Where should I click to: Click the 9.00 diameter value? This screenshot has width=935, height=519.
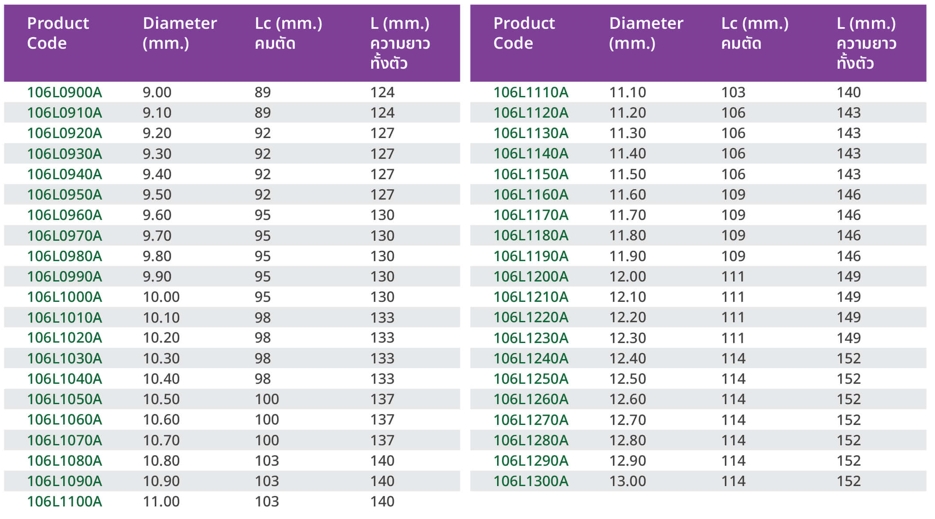coord(157,93)
